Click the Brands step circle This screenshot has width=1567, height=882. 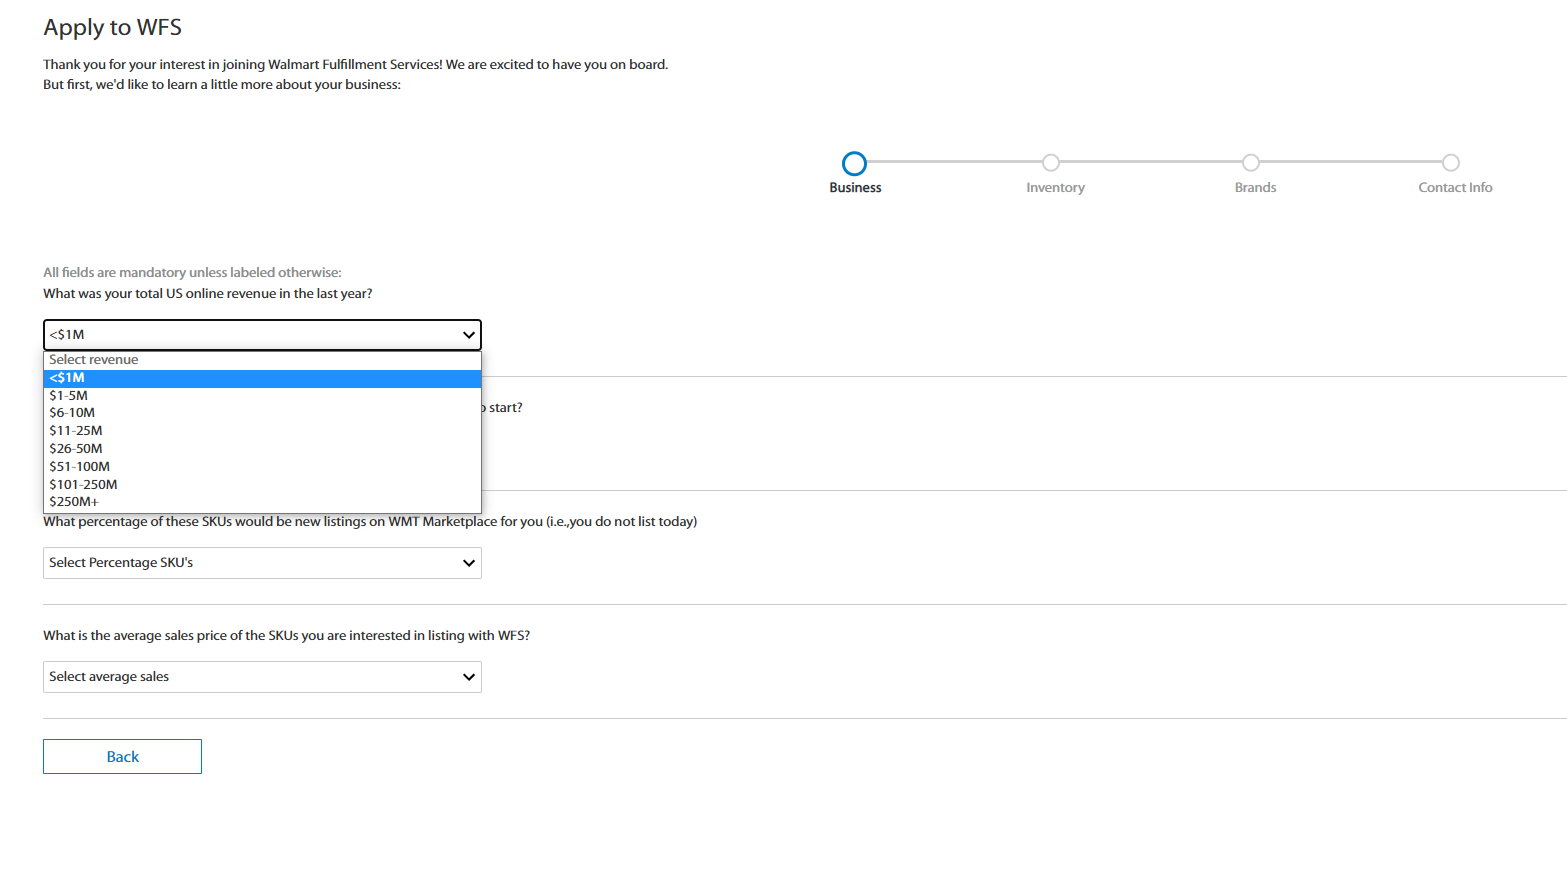coord(1251,162)
